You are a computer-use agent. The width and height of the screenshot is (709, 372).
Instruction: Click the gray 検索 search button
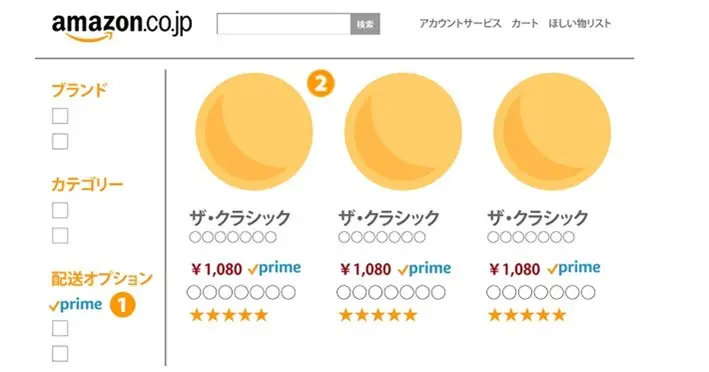tap(365, 24)
